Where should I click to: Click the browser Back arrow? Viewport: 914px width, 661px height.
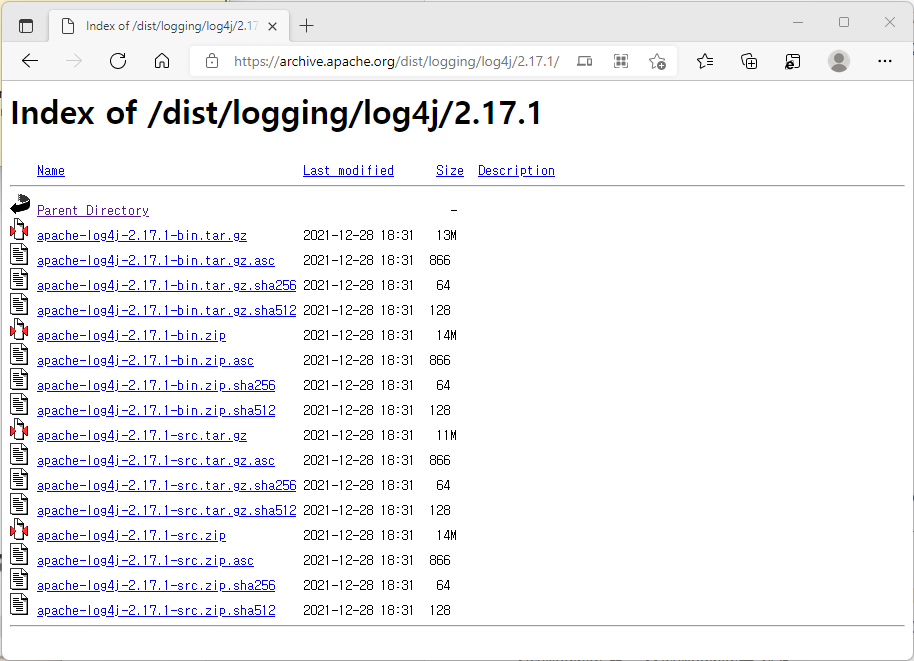pos(30,61)
